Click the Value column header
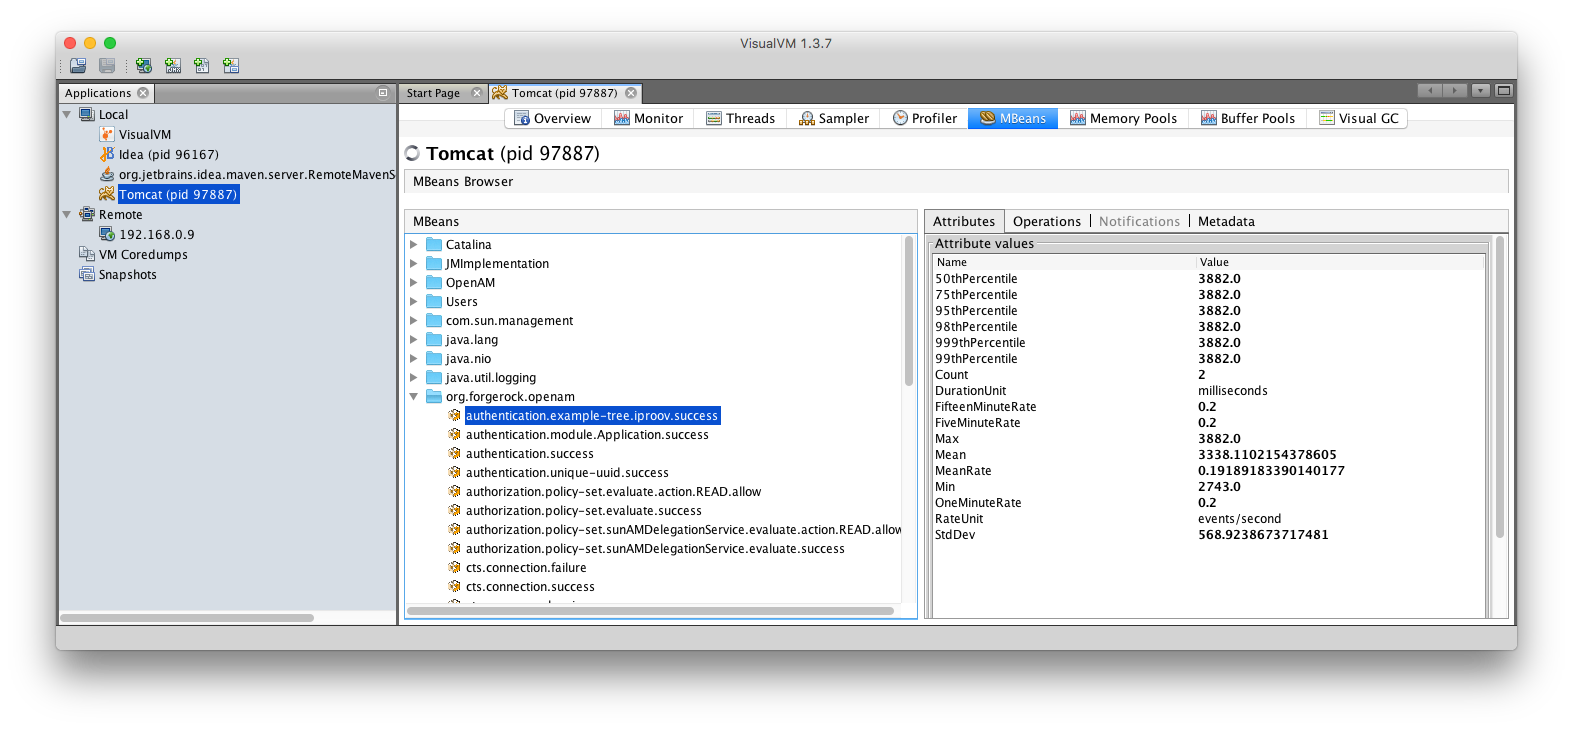The image size is (1573, 730). pos(1340,262)
